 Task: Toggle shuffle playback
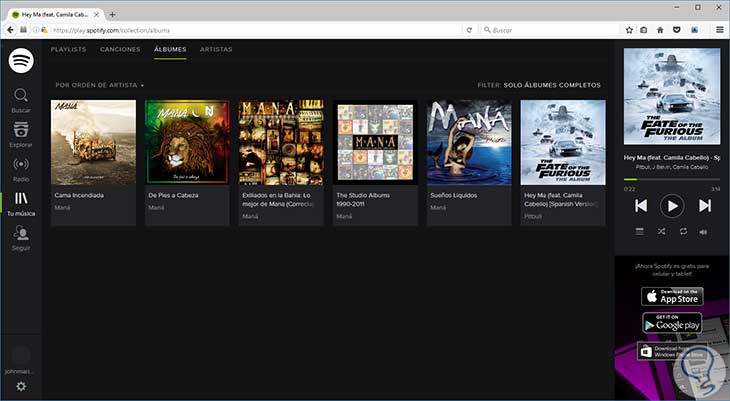662,231
